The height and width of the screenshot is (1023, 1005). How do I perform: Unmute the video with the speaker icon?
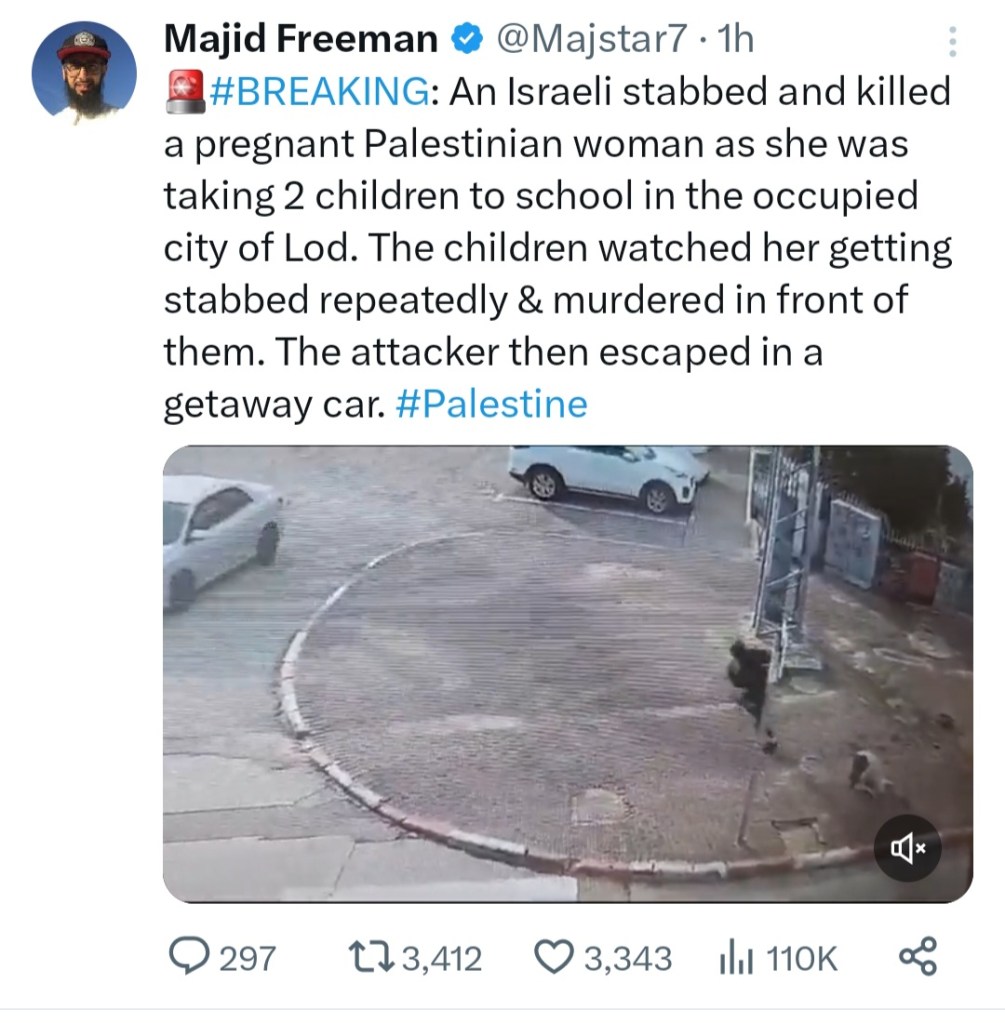tap(908, 848)
